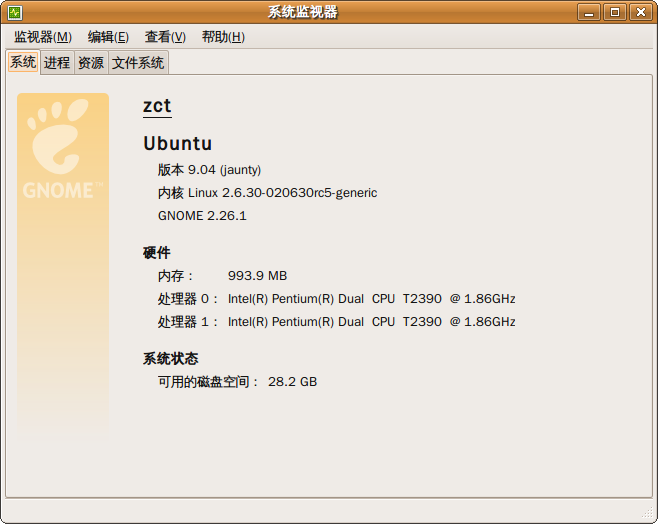Switch to the 文件系统 tab

point(138,63)
